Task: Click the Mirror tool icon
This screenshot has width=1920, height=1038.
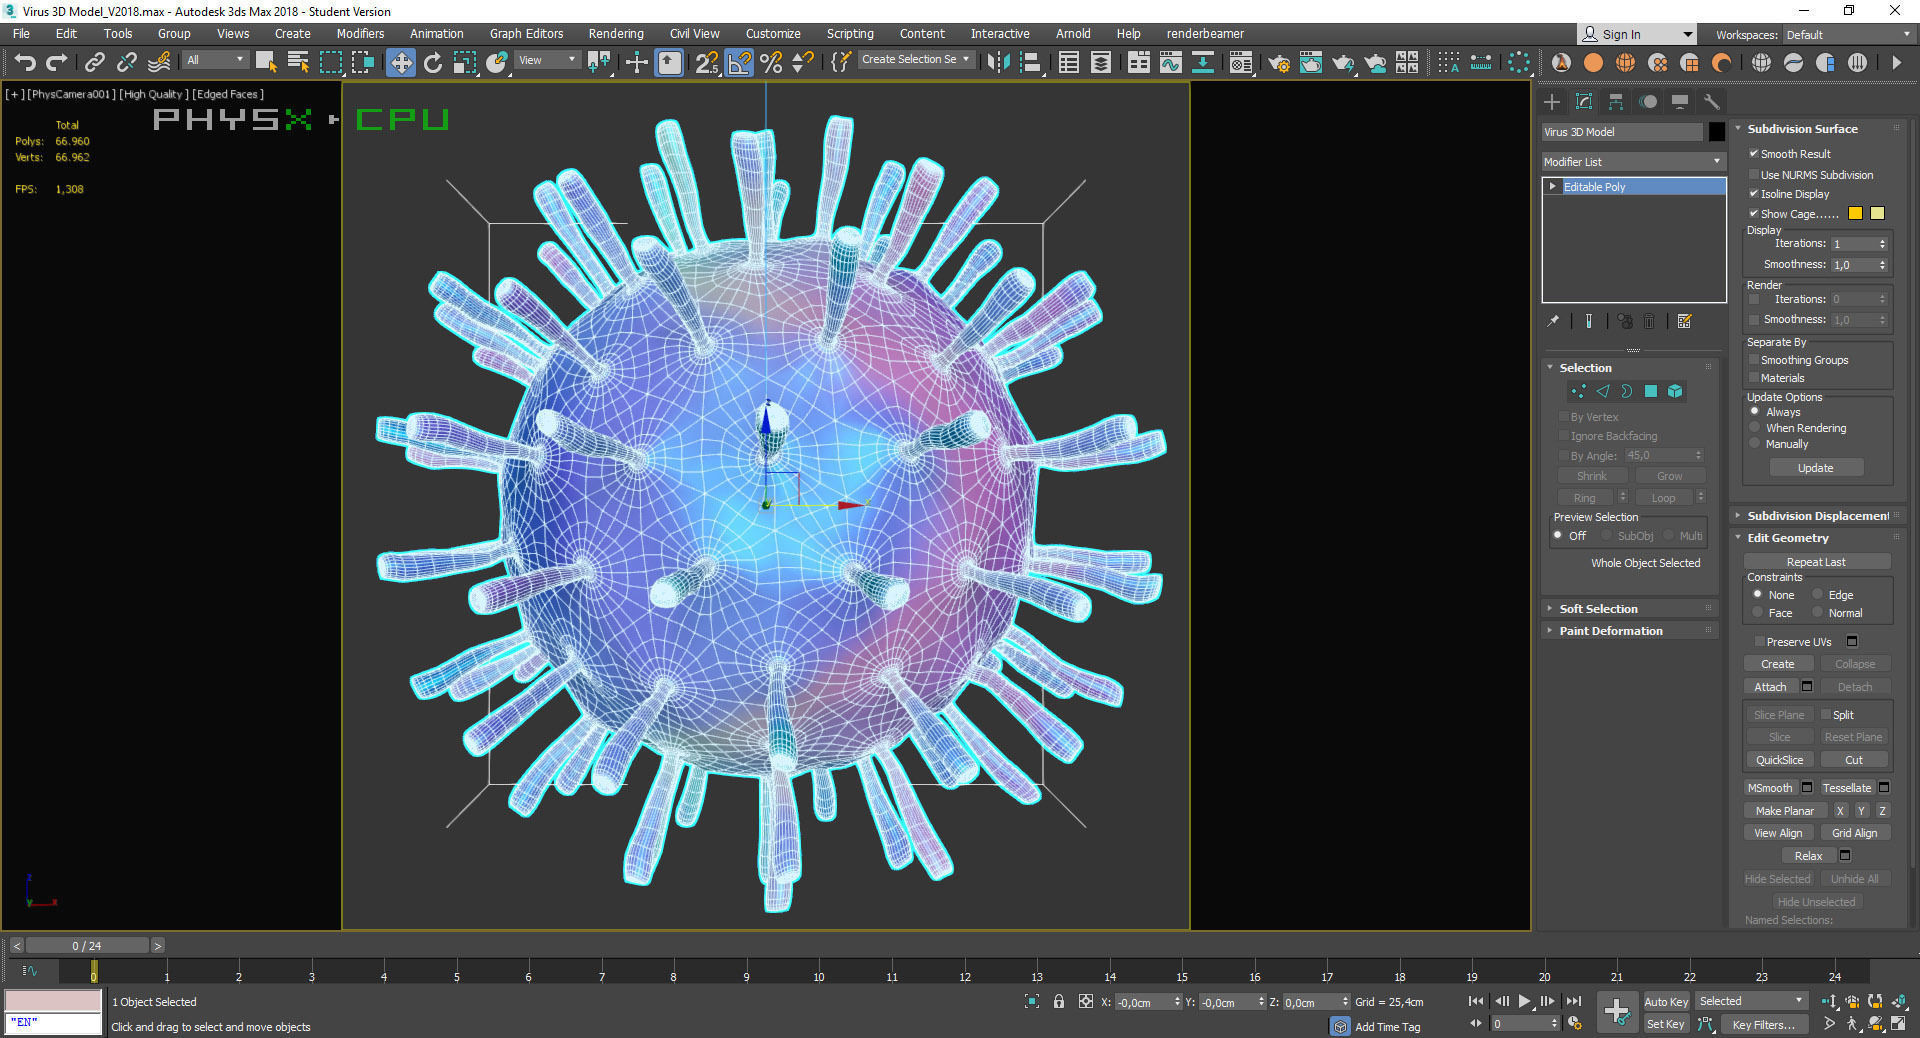Action: pos(998,63)
